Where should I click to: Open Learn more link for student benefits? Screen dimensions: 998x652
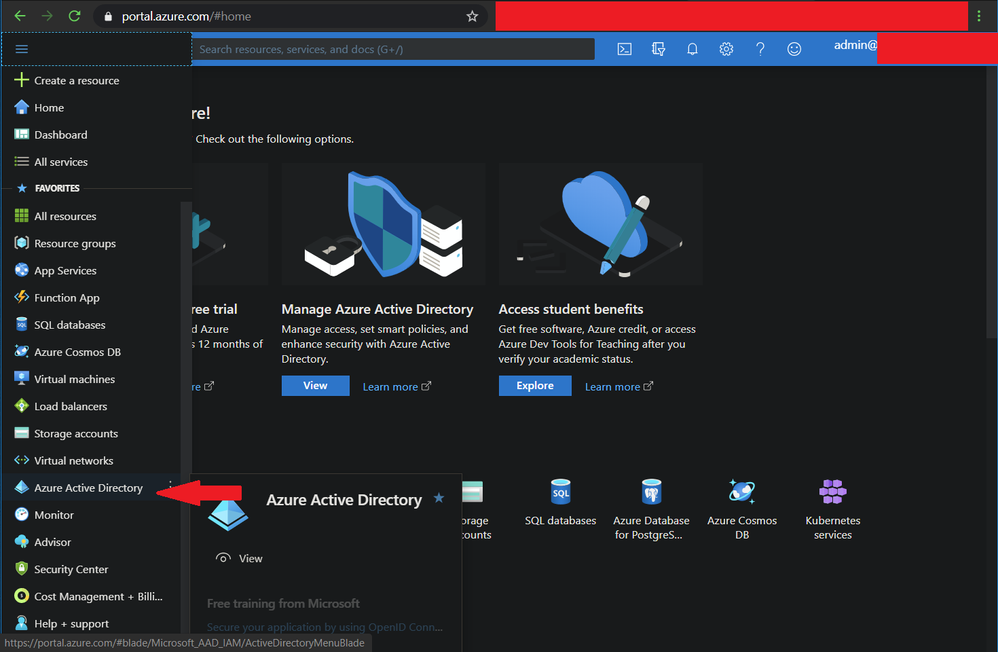coord(619,386)
